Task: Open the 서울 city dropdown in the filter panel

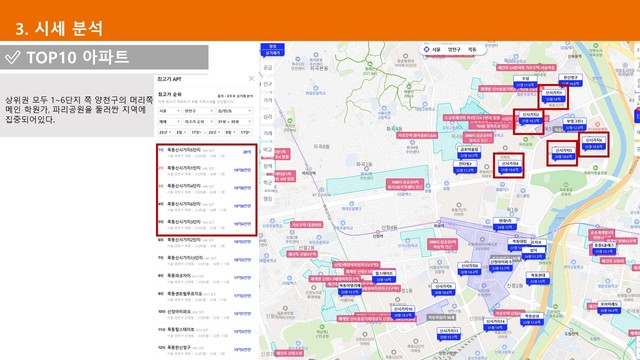Action: click(x=169, y=111)
